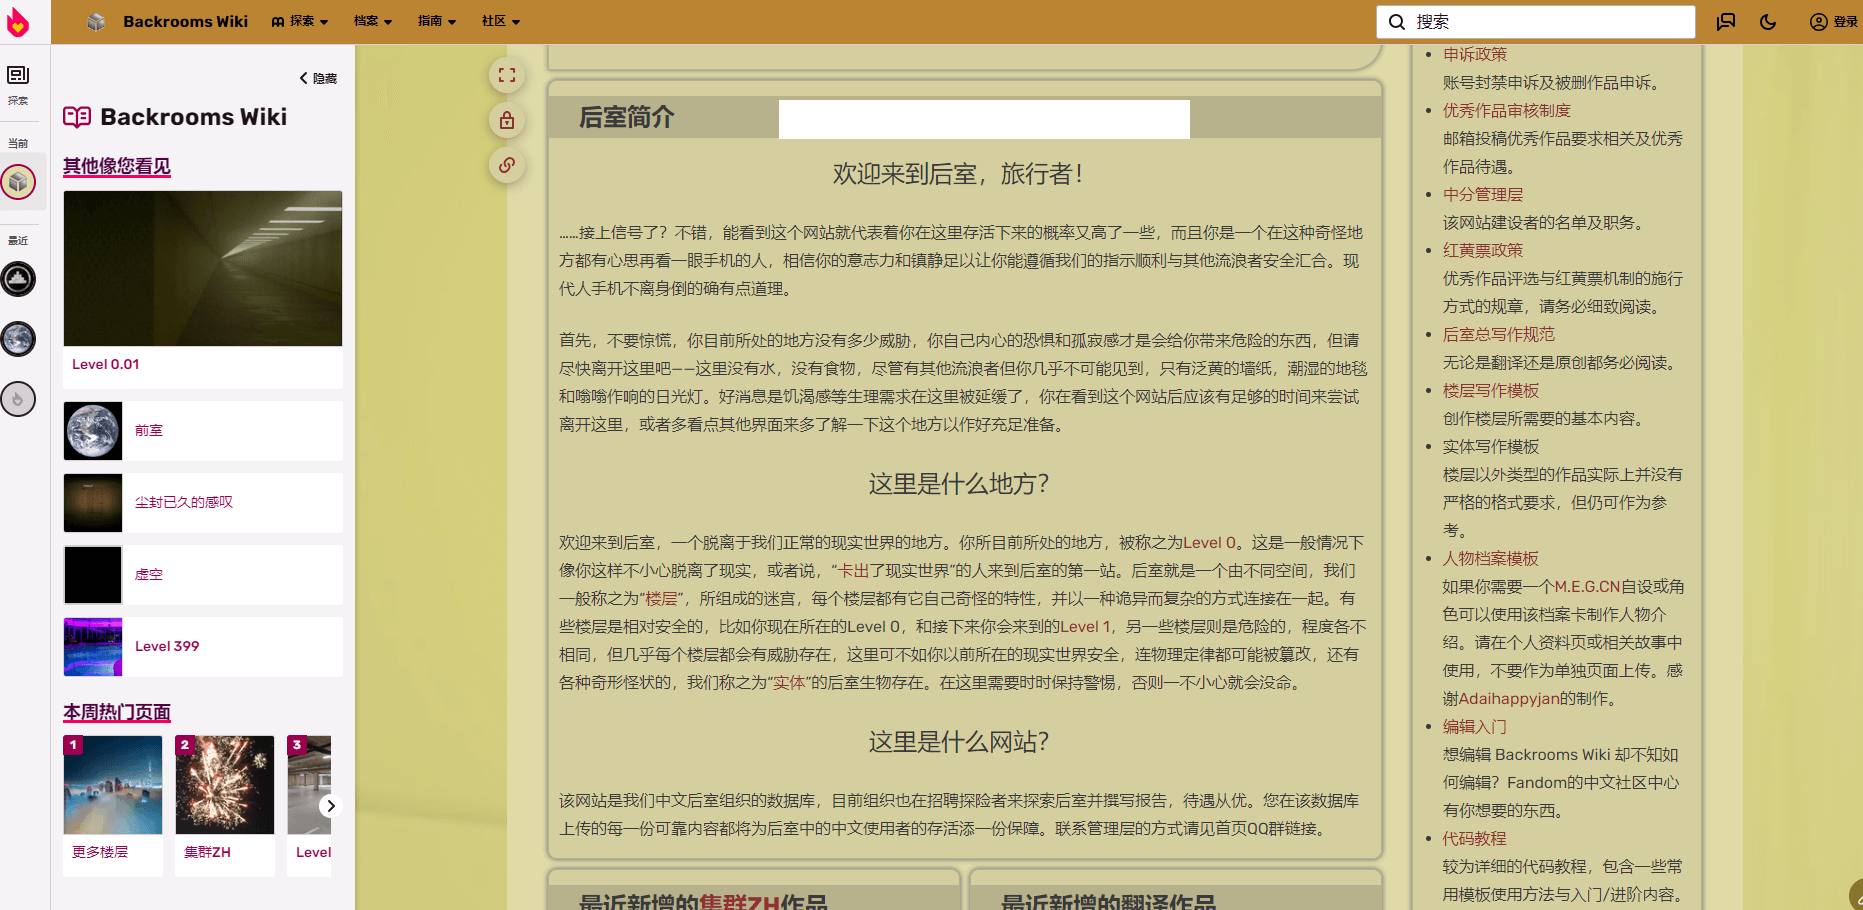This screenshot has height=910, width=1863.
Task: Click the Fandom flame logo
Action: pyautogui.click(x=17, y=22)
